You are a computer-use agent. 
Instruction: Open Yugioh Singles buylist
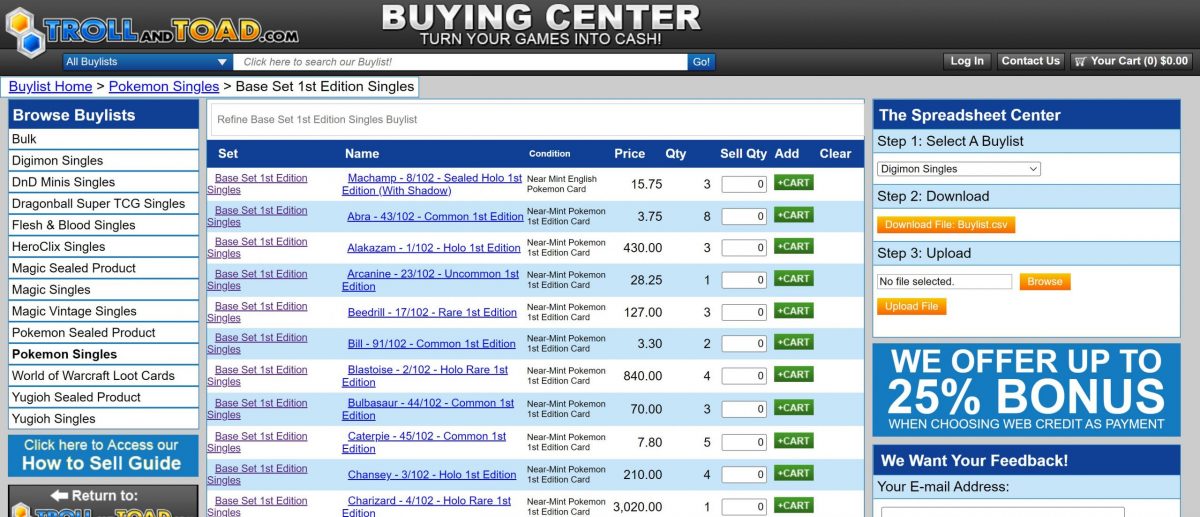[103, 419]
